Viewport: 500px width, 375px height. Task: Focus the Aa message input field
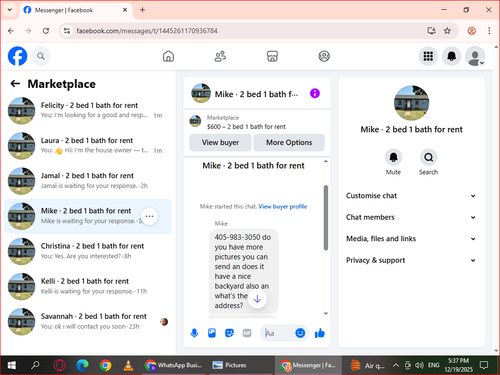point(278,333)
